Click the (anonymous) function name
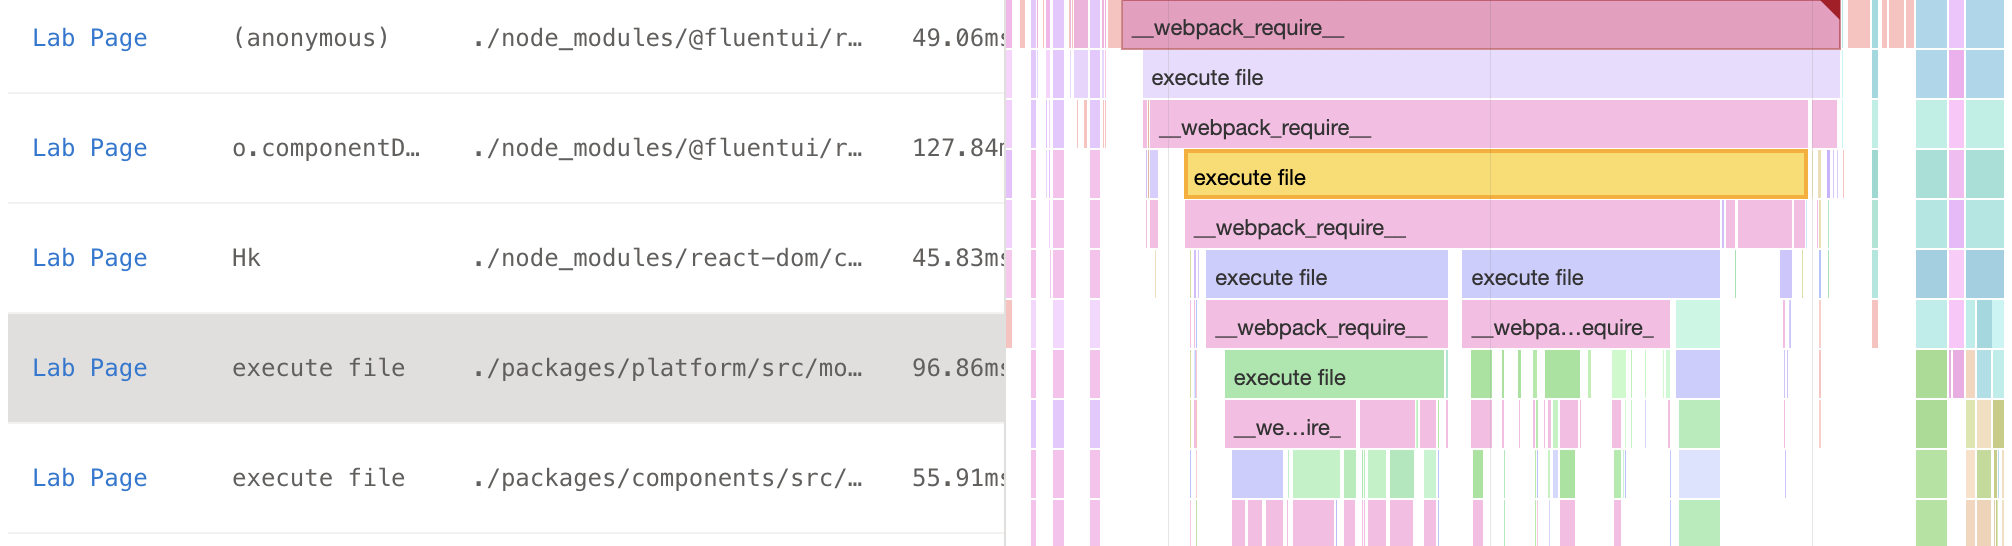This screenshot has width=2012, height=546. click(x=310, y=38)
